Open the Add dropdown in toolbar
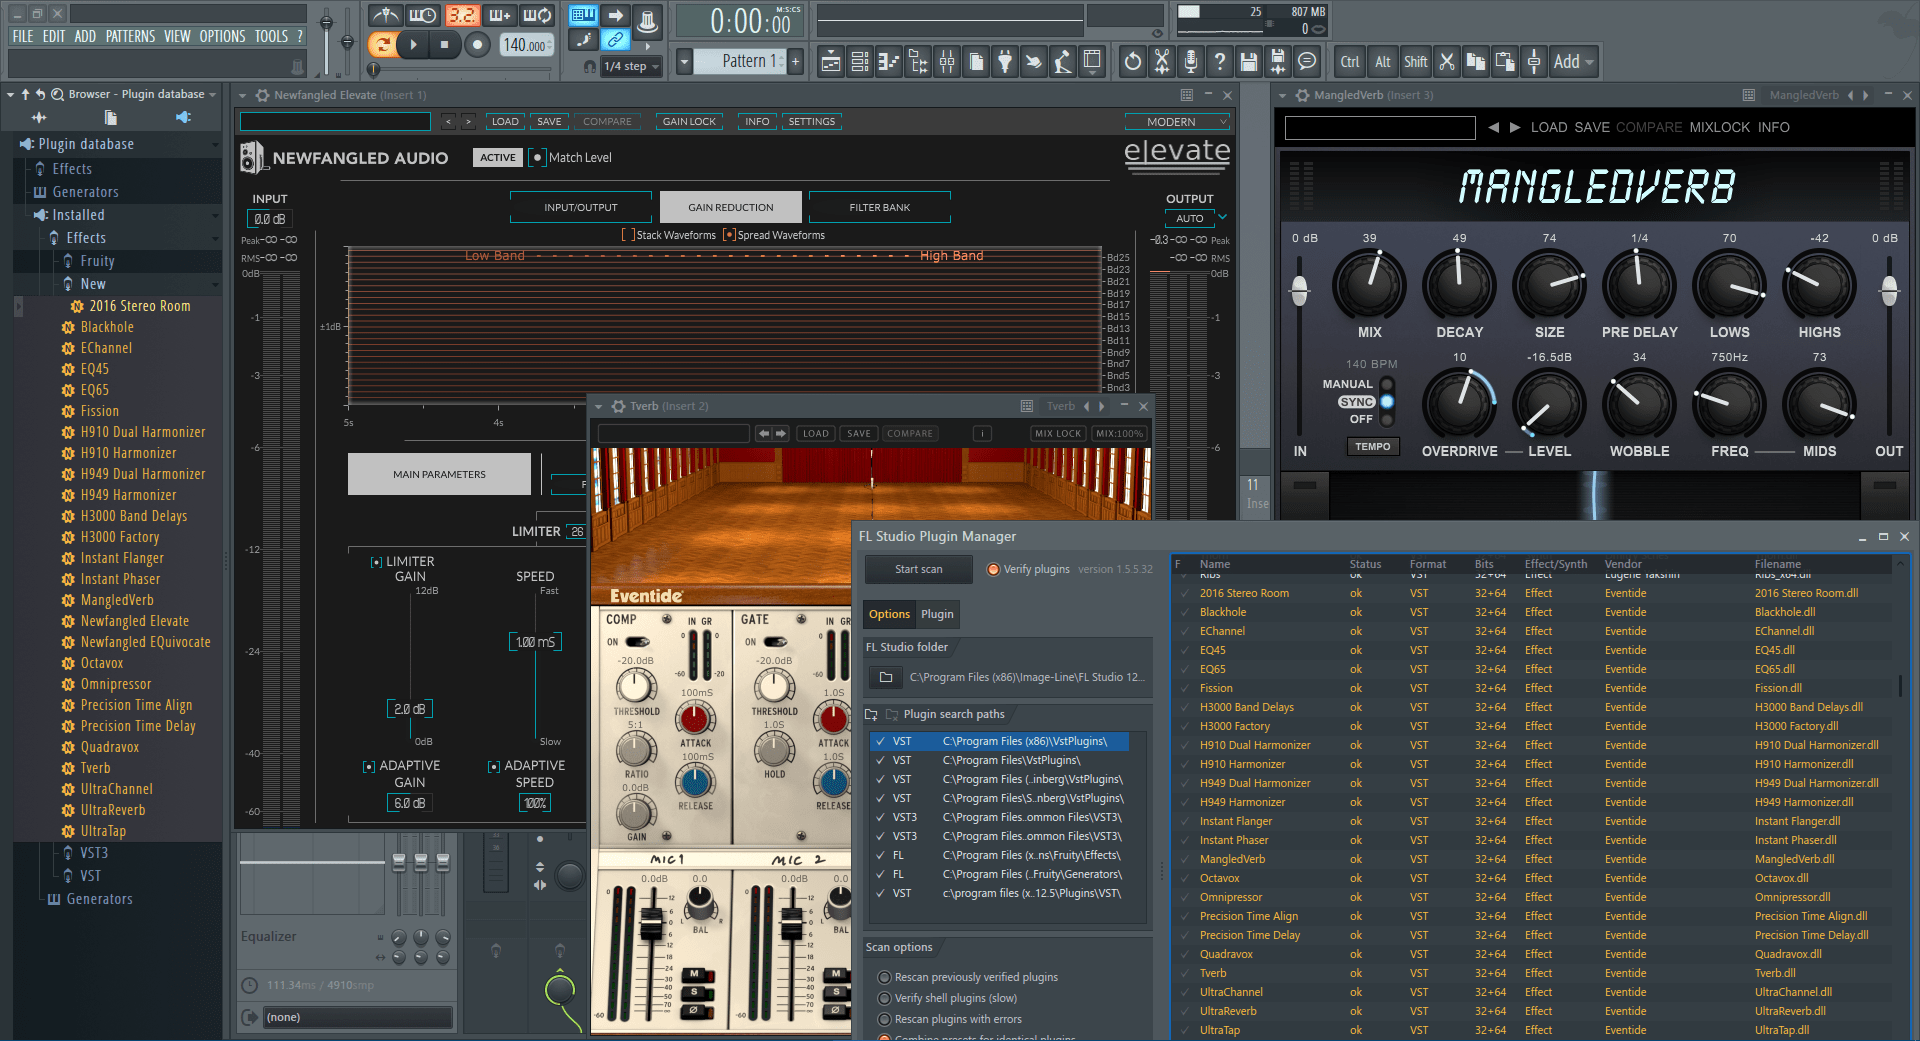Image resolution: width=1920 pixels, height=1041 pixels. pos(1573,62)
